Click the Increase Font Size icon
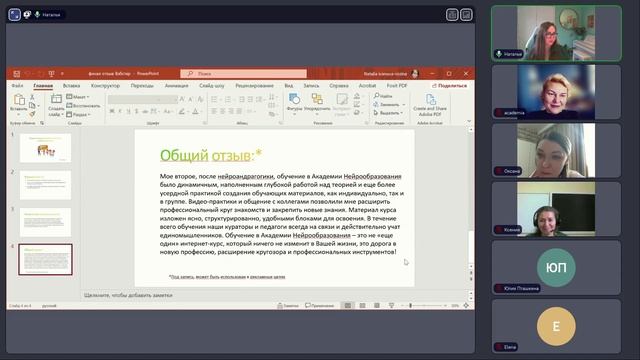Screen dimensions: 640x360 coord(182,99)
